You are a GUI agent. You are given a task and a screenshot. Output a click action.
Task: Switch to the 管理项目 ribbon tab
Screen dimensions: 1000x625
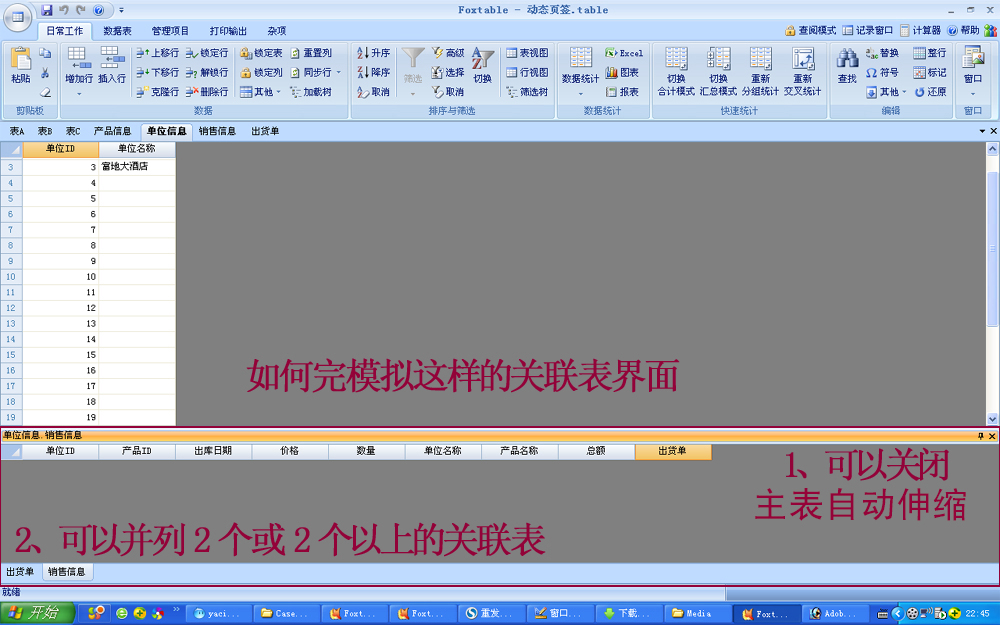coord(170,31)
